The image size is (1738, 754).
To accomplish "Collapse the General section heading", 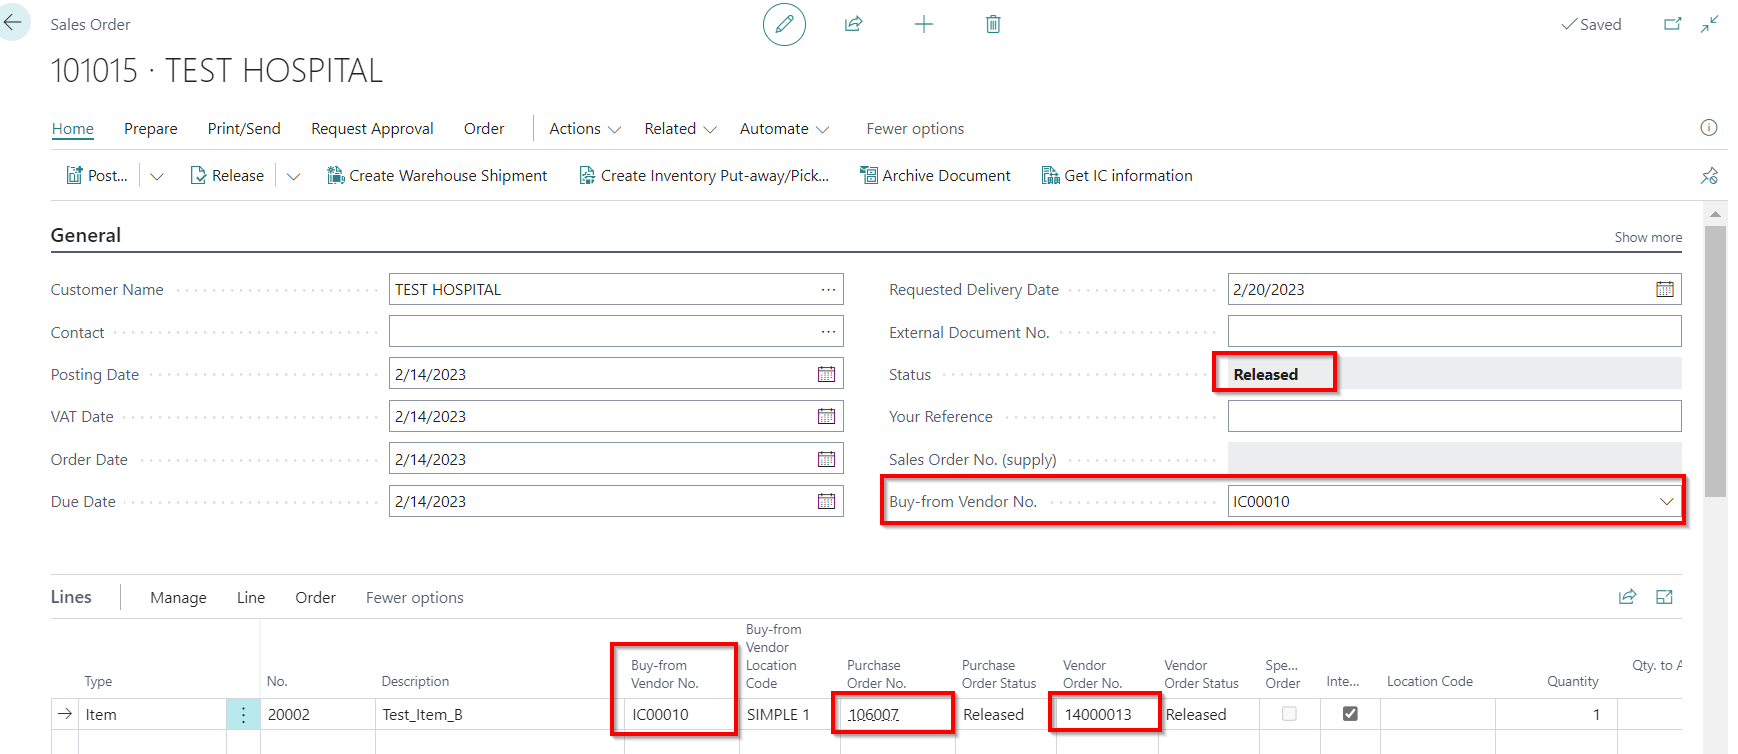I will coord(86,235).
